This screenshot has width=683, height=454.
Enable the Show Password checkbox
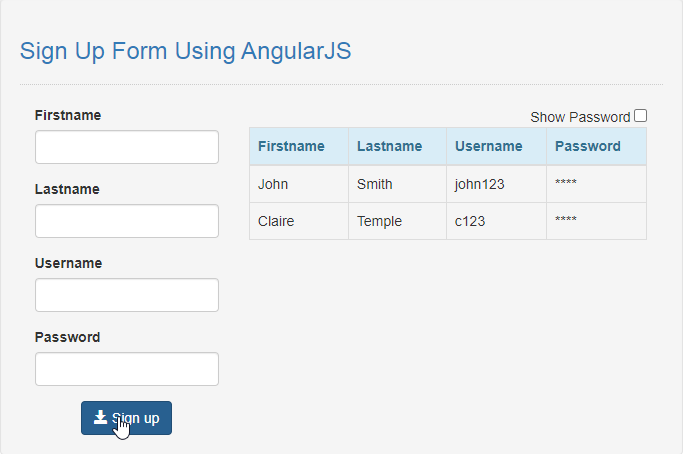point(640,116)
